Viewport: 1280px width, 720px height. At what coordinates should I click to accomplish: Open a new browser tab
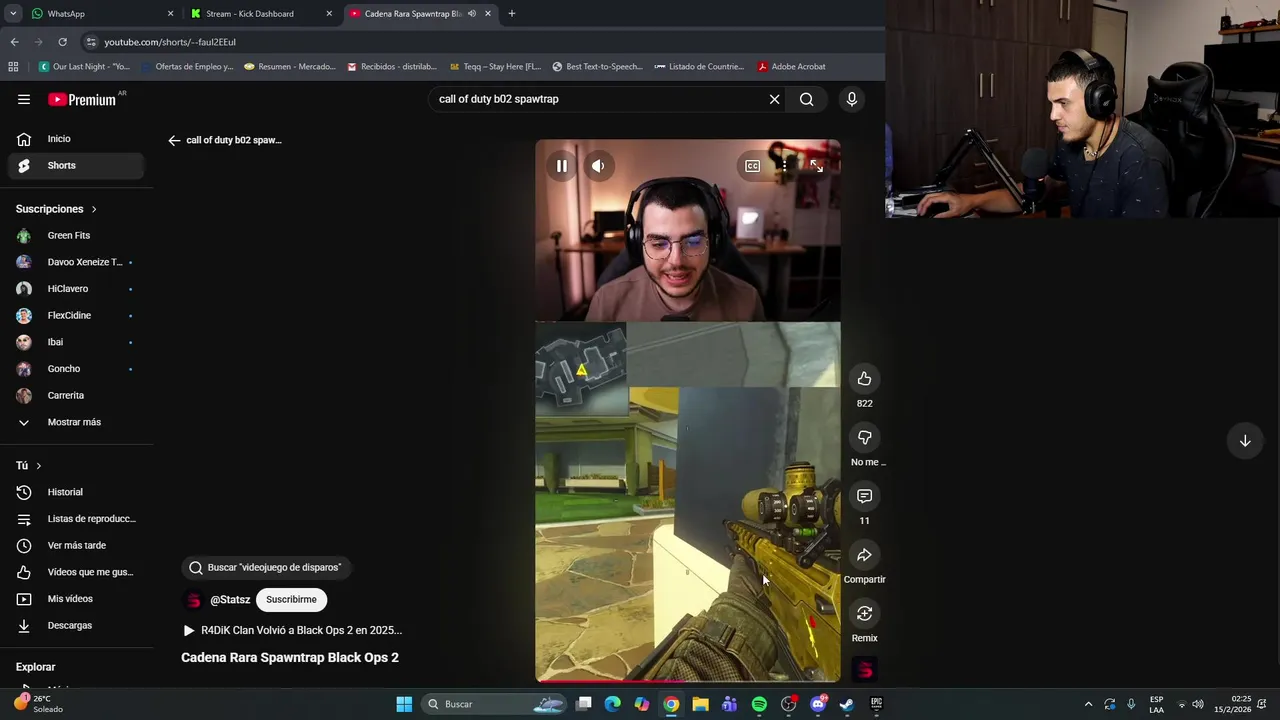(511, 14)
